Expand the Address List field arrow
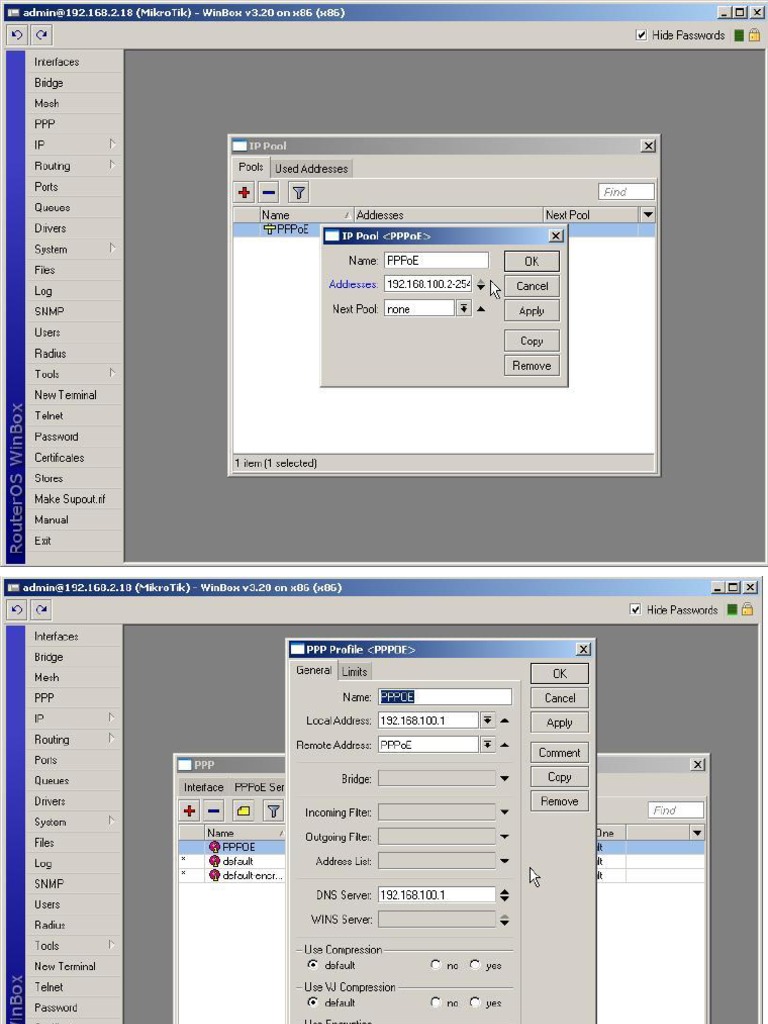The image size is (768, 1024). [504, 861]
